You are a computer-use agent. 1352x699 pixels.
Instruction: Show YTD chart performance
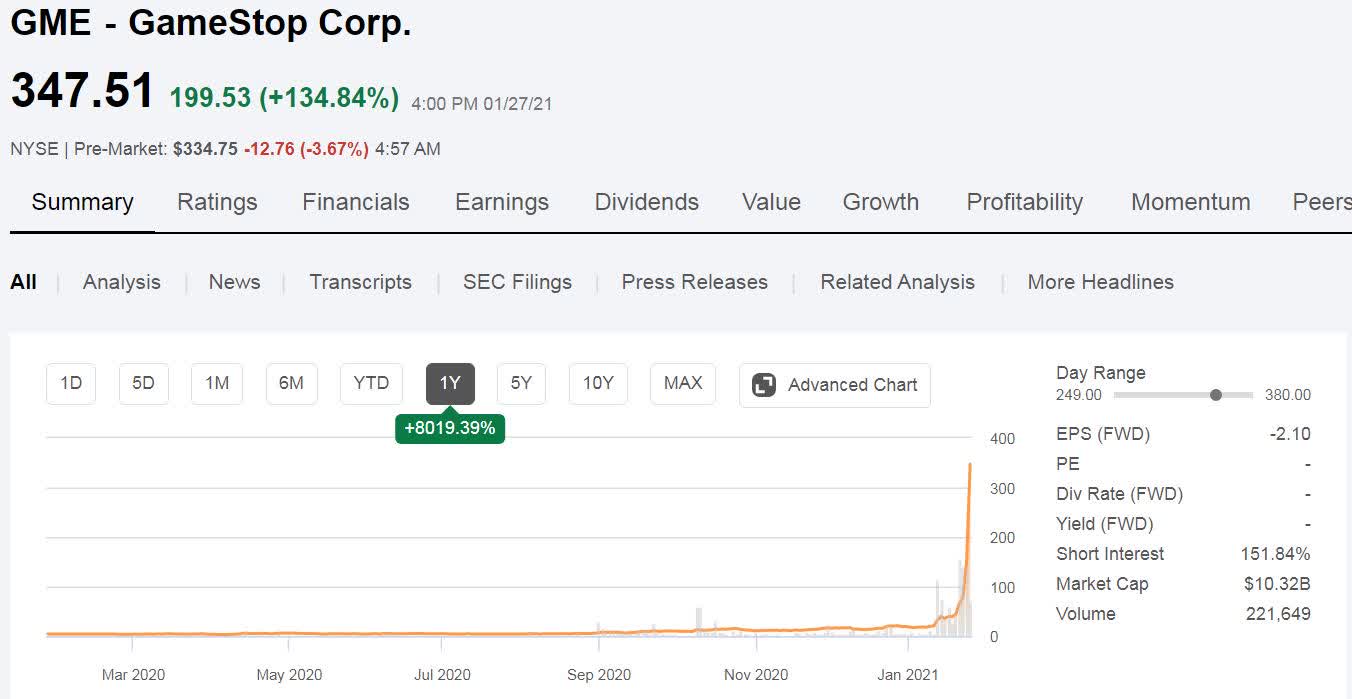click(371, 384)
